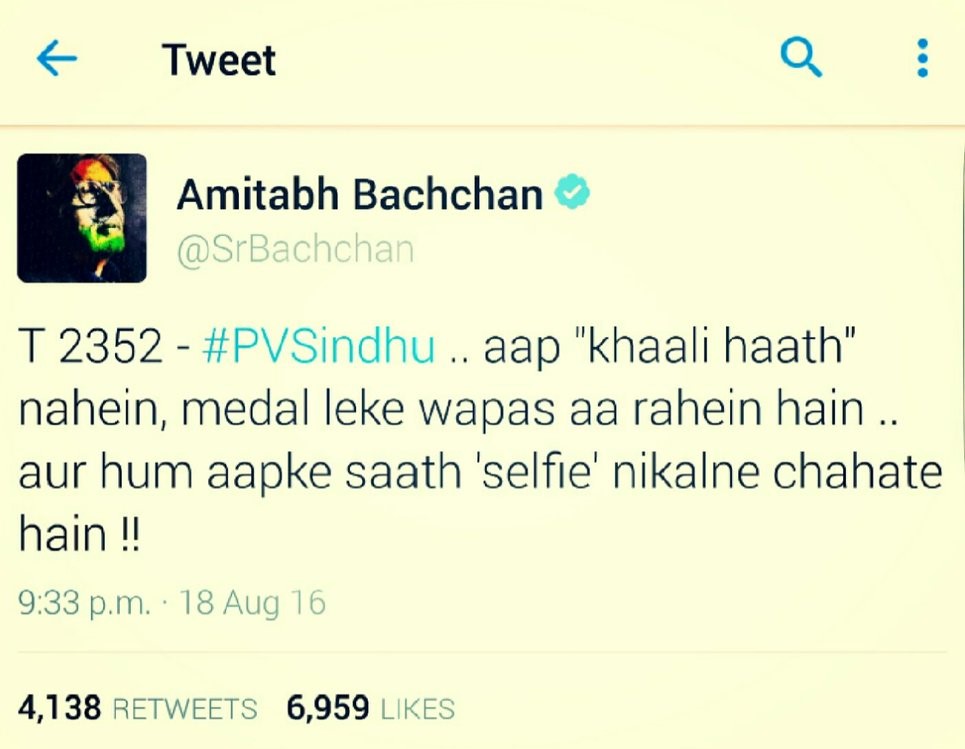Click the LIKES label
This screenshot has height=749, width=965.
pyautogui.click(x=418, y=709)
